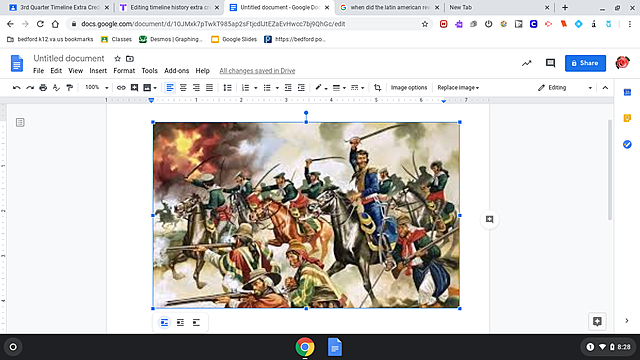Open the Tools menu
The width and height of the screenshot is (640, 360).
(x=149, y=71)
